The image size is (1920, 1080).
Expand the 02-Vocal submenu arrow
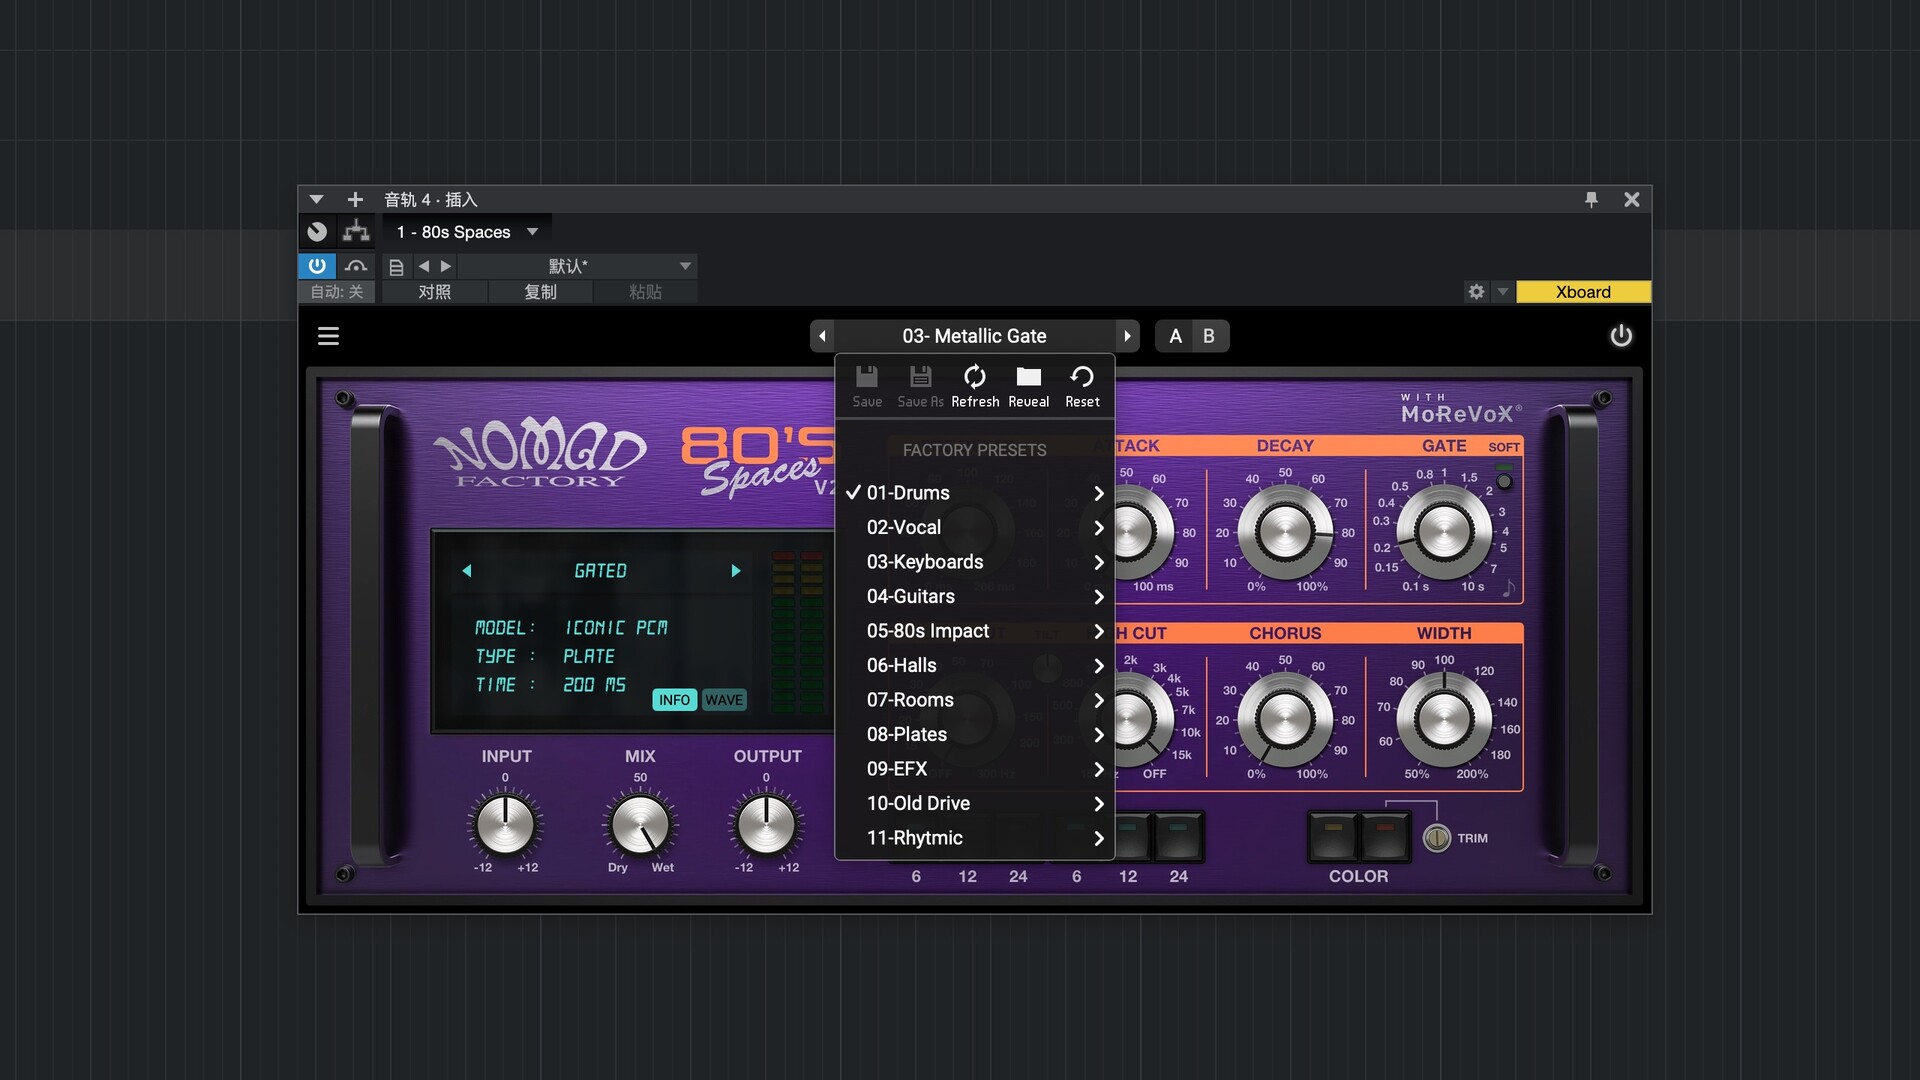(1098, 528)
